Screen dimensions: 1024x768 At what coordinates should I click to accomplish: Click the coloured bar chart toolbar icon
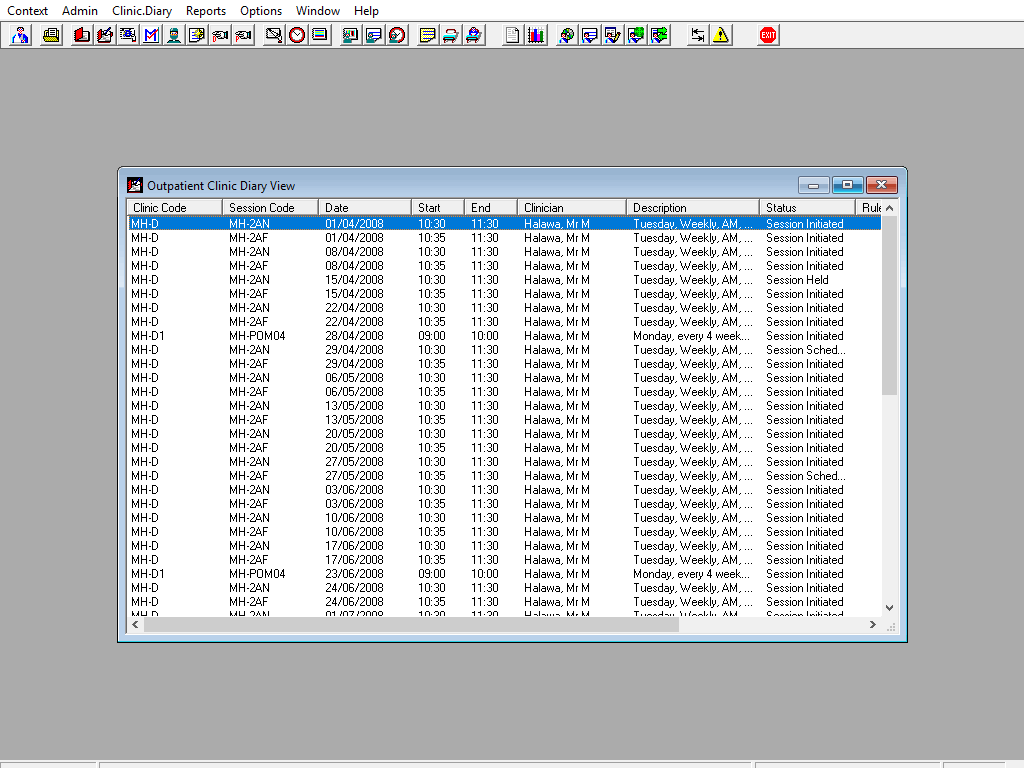coord(536,35)
